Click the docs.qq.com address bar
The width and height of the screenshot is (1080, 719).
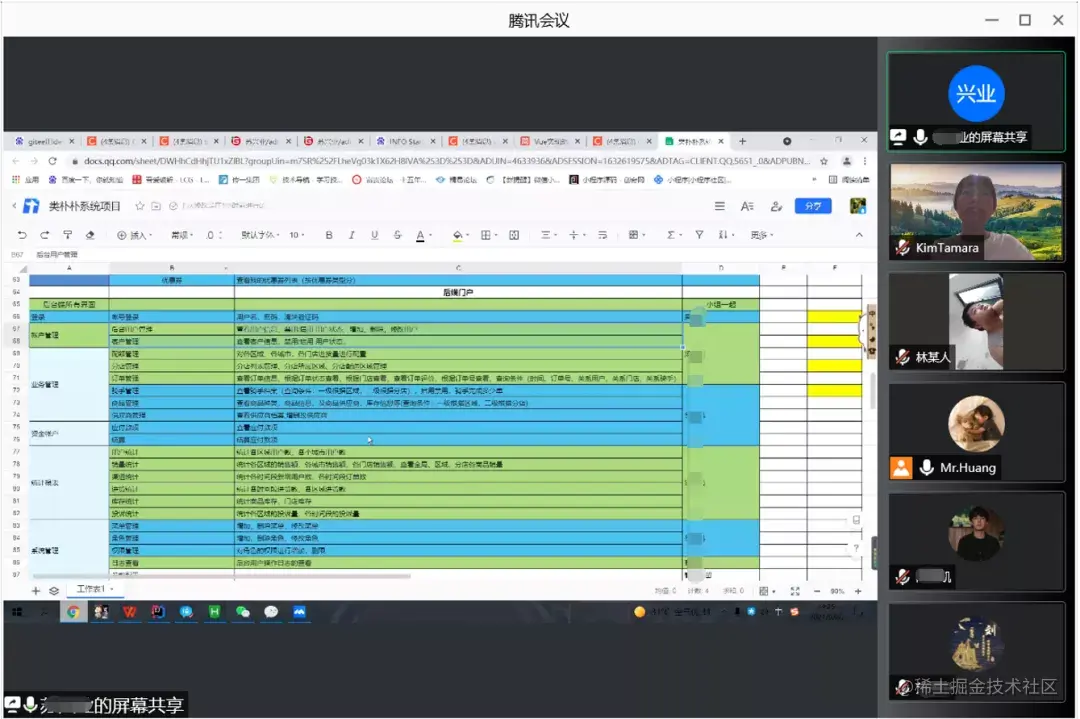coord(444,161)
